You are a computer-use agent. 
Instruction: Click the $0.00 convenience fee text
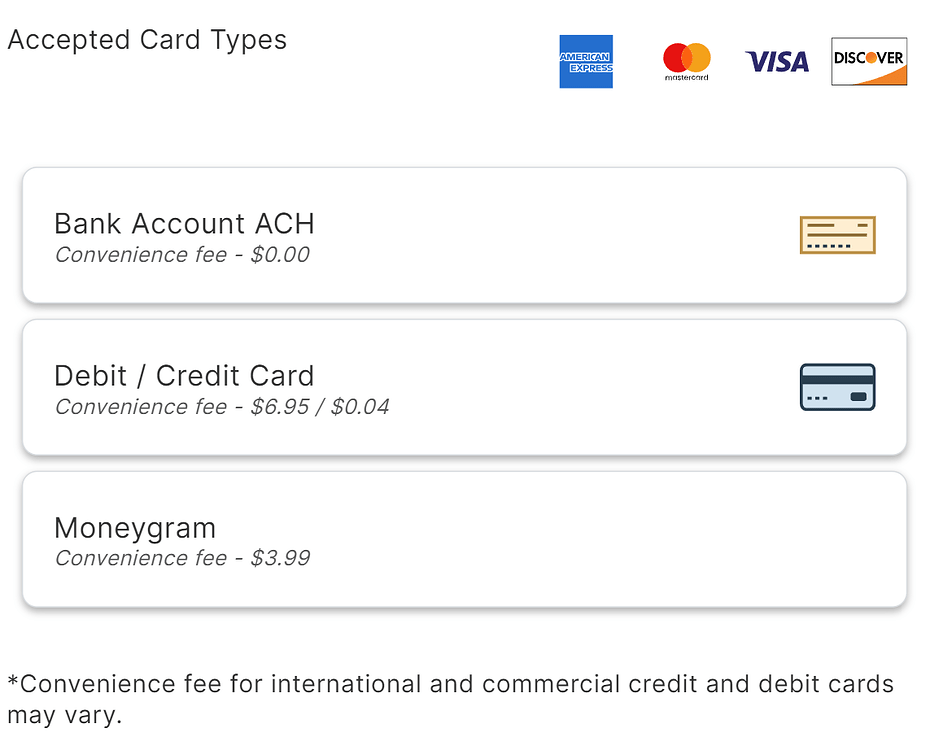(x=183, y=255)
